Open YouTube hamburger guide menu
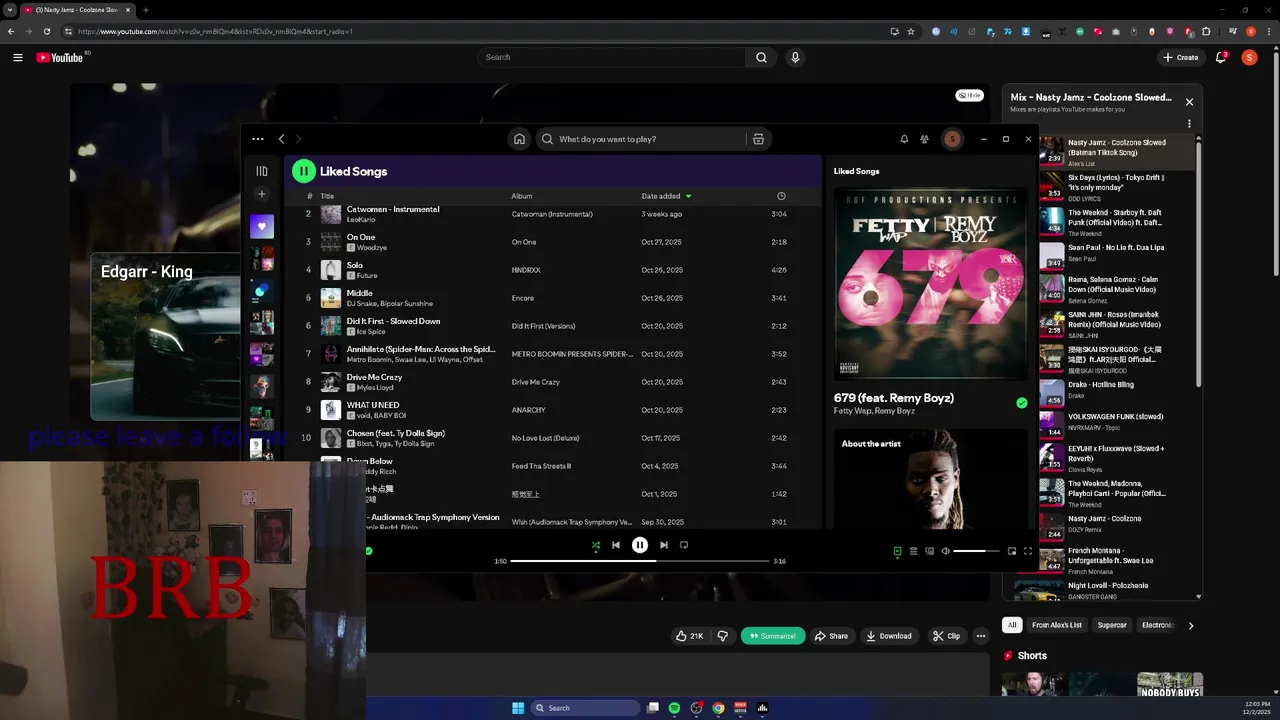This screenshot has width=1280, height=720. [x=18, y=57]
